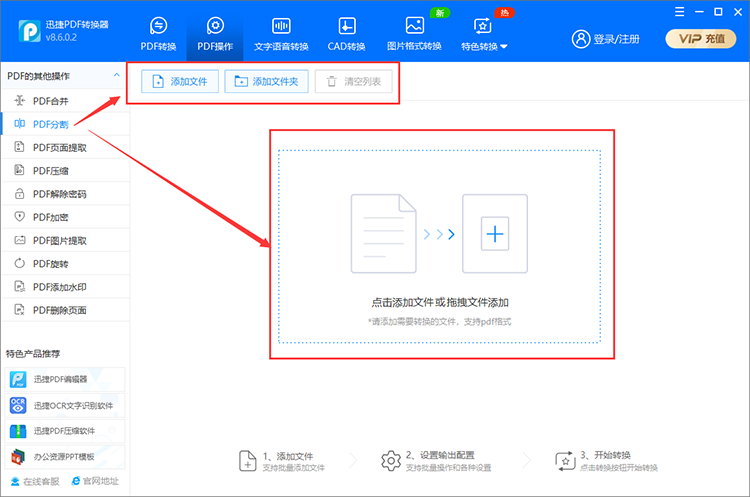Viewport: 750px width, 497px height.
Task: Click the step 1 添加文件 page icon
Action: [x=247, y=461]
